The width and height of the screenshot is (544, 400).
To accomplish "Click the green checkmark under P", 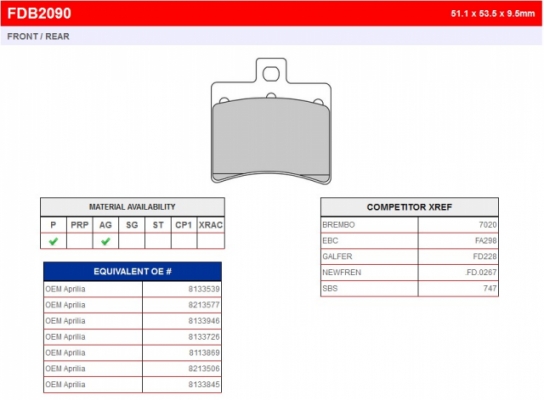I will tap(53, 241).
